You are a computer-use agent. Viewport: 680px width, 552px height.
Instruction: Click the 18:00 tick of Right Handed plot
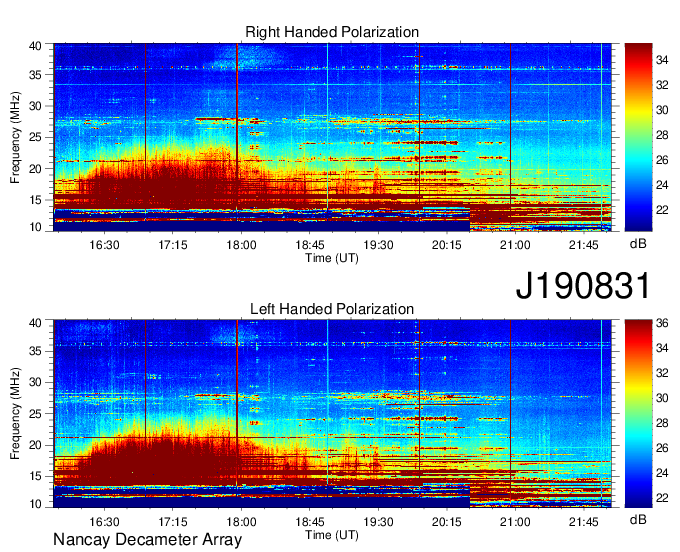pos(241,245)
